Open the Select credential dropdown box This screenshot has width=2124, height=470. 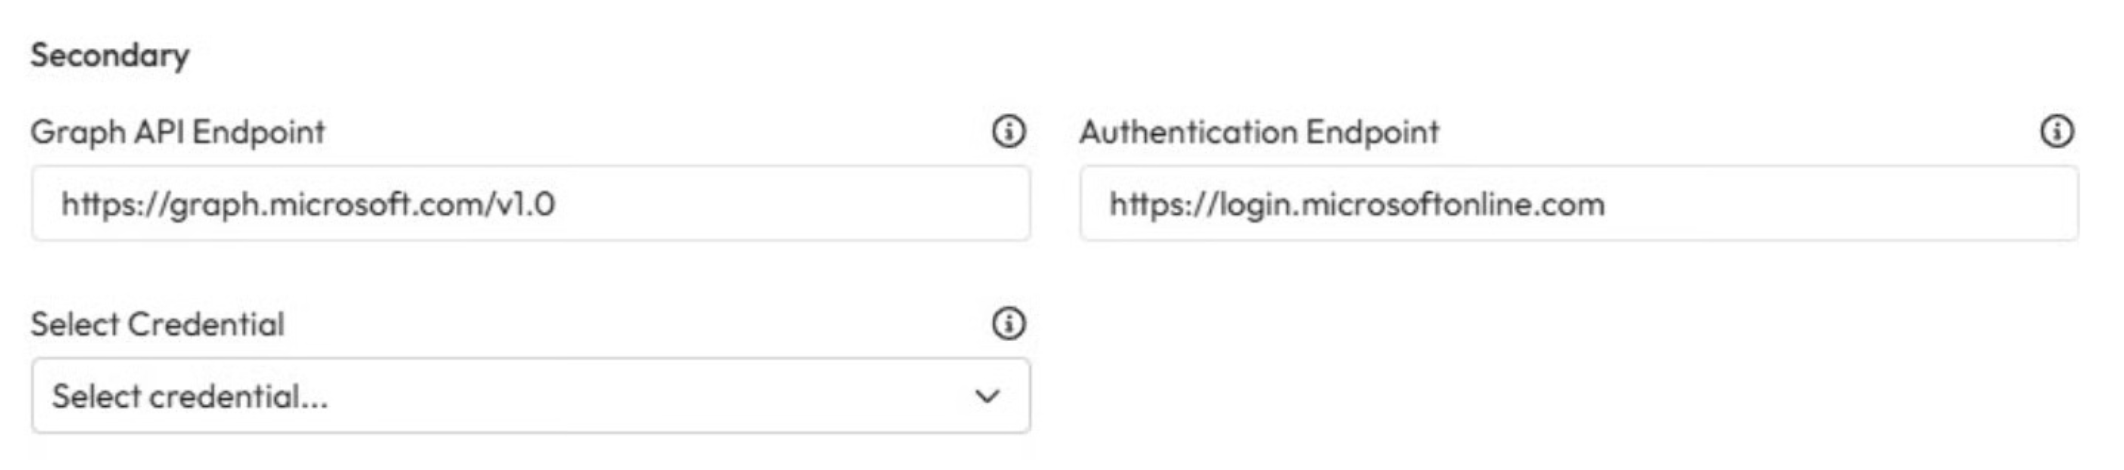pos(530,396)
